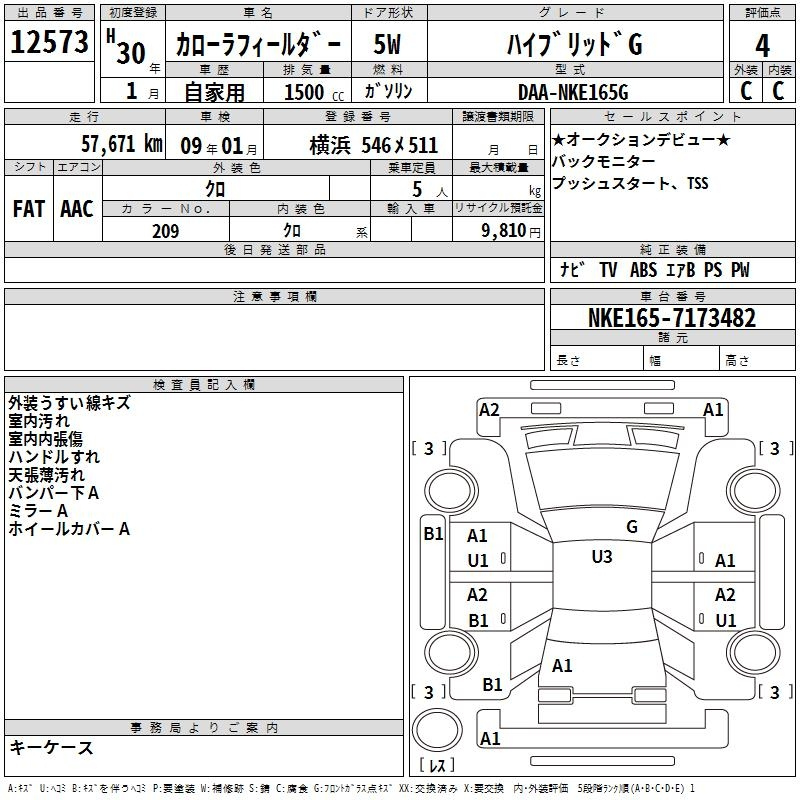Click the A1 mark beside the front bumper
800x800 pixels.
point(713,410)
